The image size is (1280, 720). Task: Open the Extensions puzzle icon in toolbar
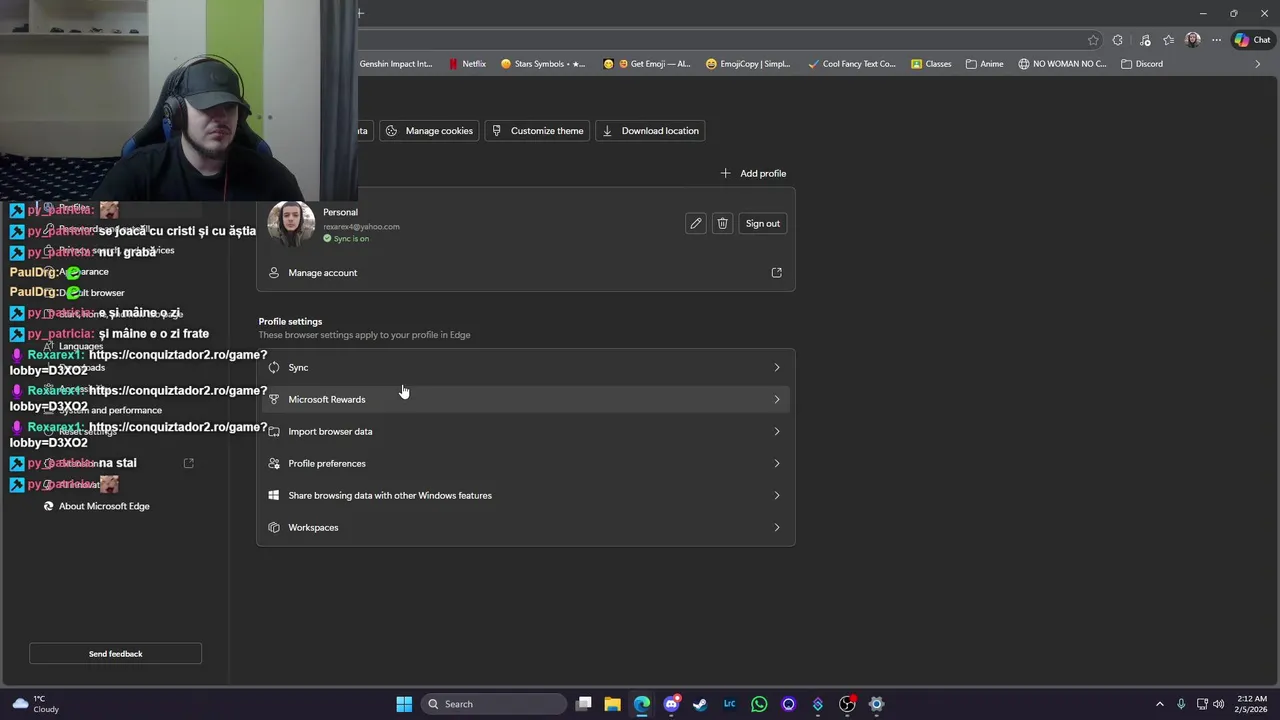[1118, 40]
